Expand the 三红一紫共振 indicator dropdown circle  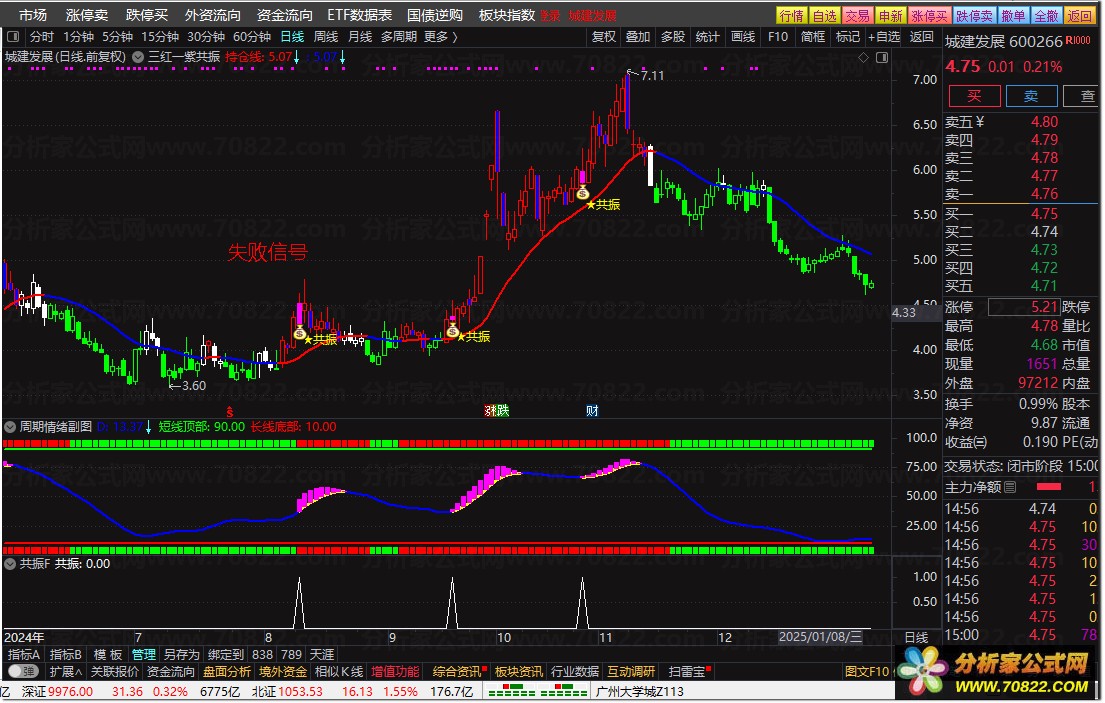pos(138,57)
